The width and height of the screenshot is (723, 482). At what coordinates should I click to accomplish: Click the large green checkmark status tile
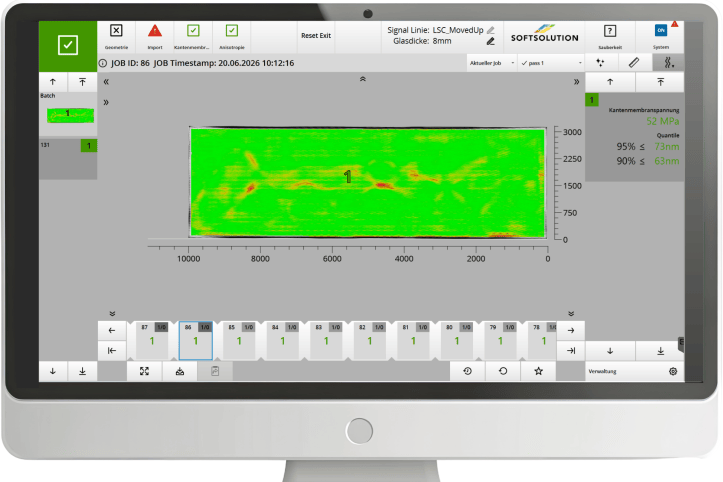click(68, 46)
